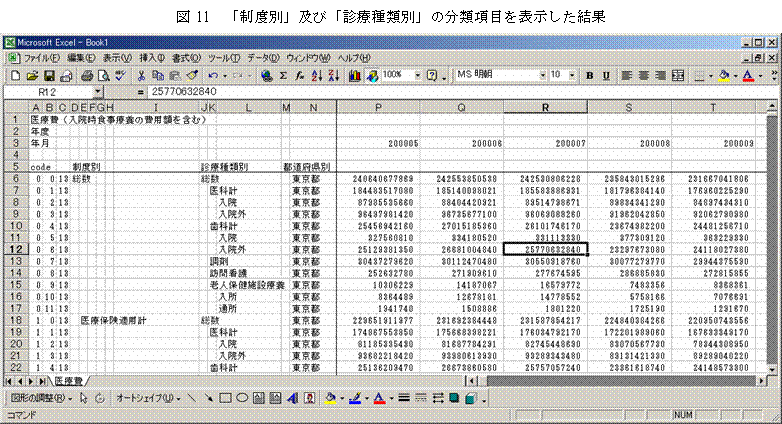Screen dimensions: 782x424
Task: Click the Print icon
Action: click(x=87, y=75)
